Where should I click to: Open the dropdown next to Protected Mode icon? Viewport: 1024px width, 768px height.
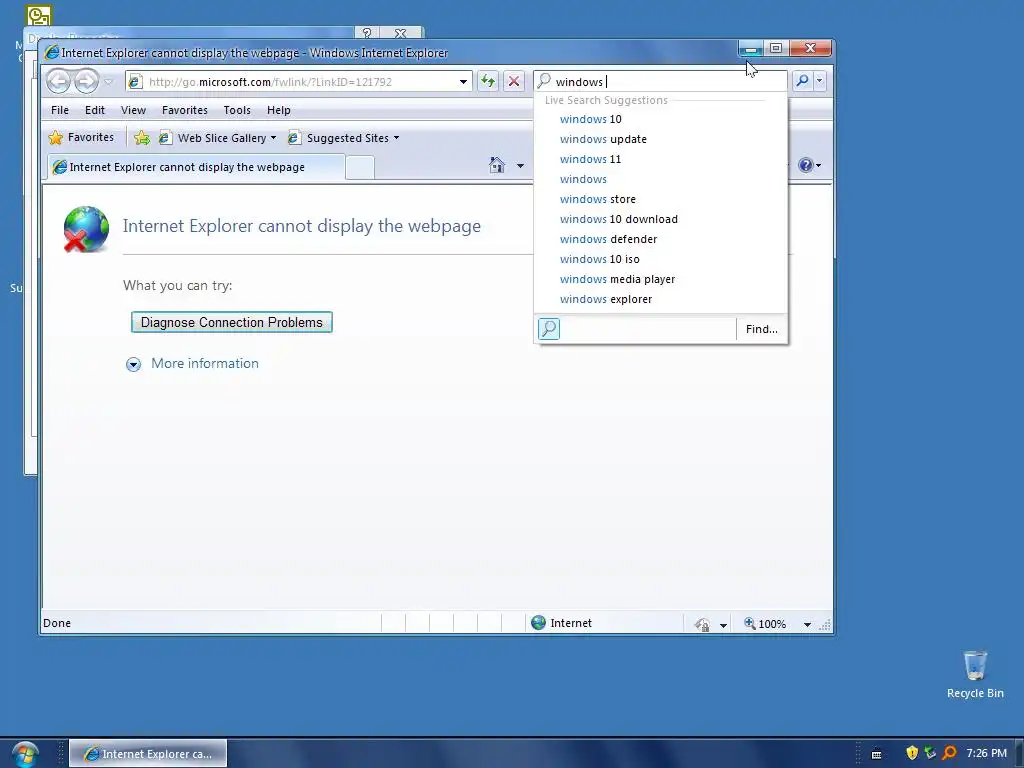coord(723,625)
